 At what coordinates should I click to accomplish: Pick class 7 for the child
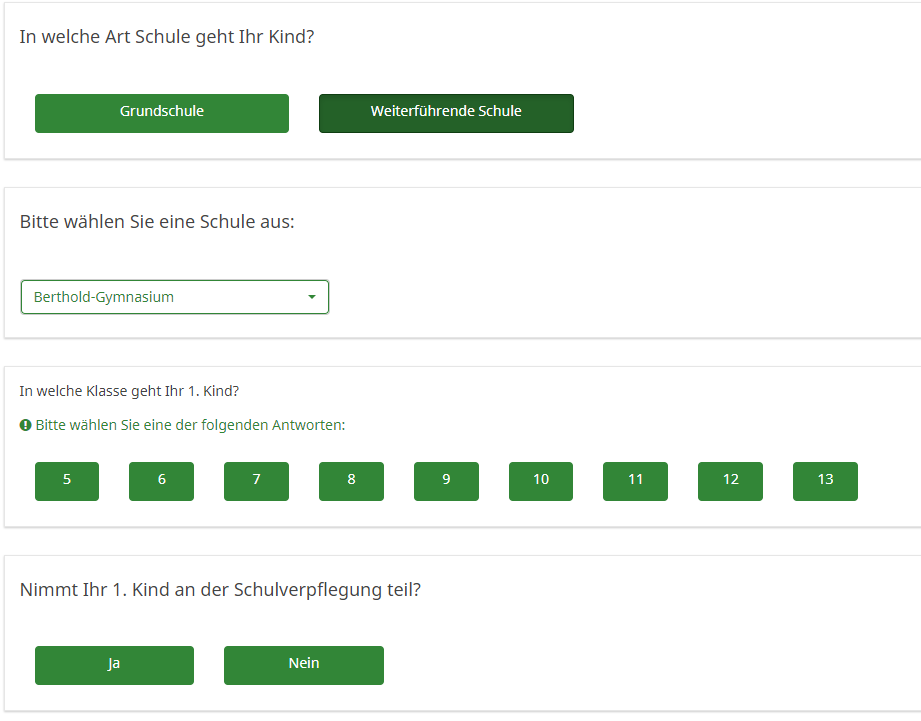(x=256, y=481)
